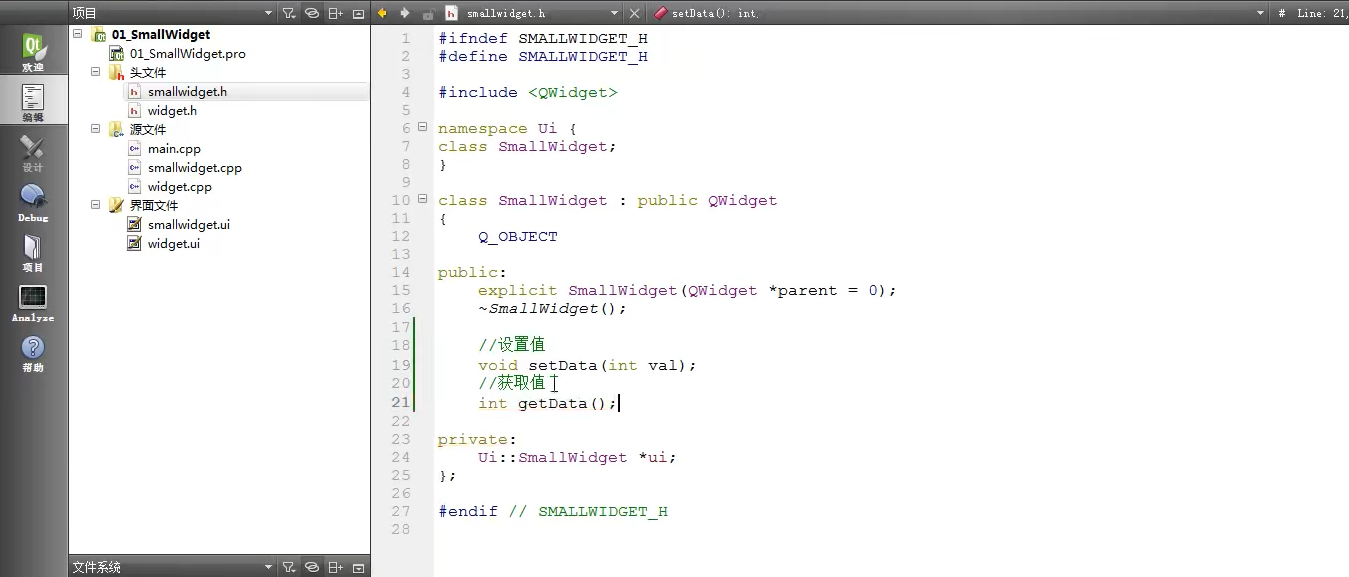
Task: Open the Welcome (欢迎) mode
Action: tap(33, 52)
